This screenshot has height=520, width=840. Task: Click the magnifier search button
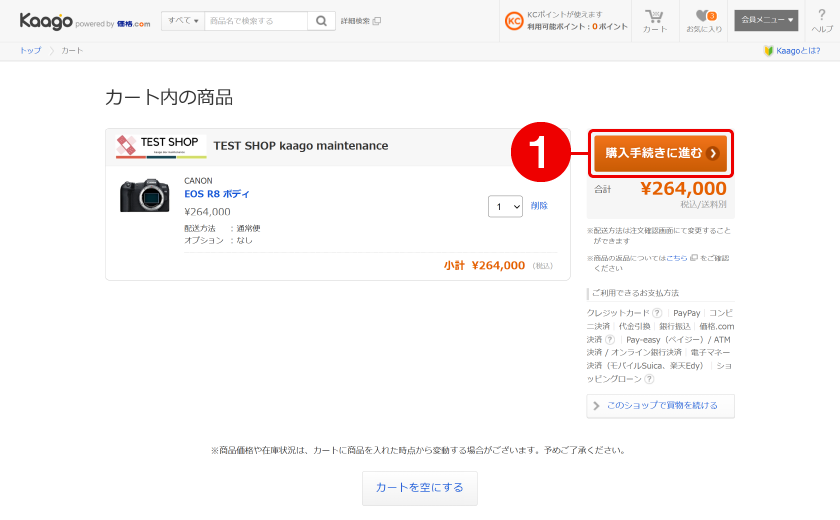coord(321,21)
